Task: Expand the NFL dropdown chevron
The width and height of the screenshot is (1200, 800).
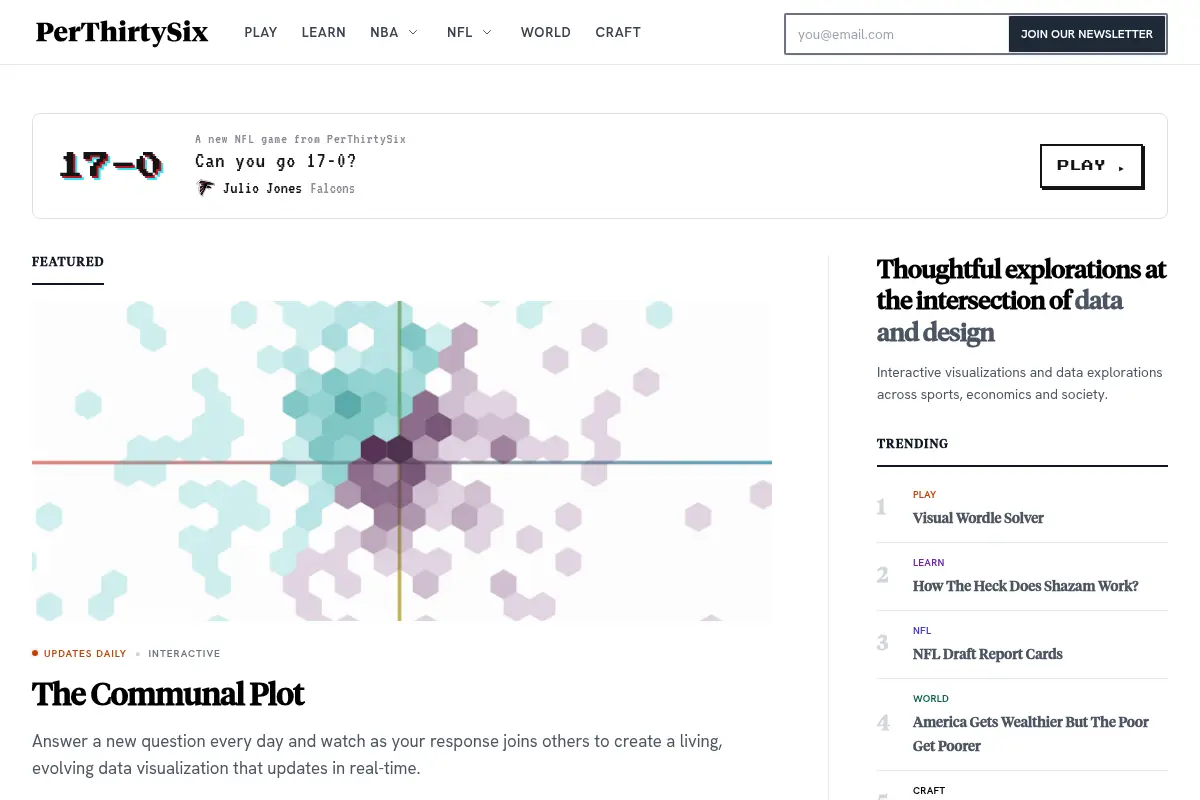Action: point(487,32)
